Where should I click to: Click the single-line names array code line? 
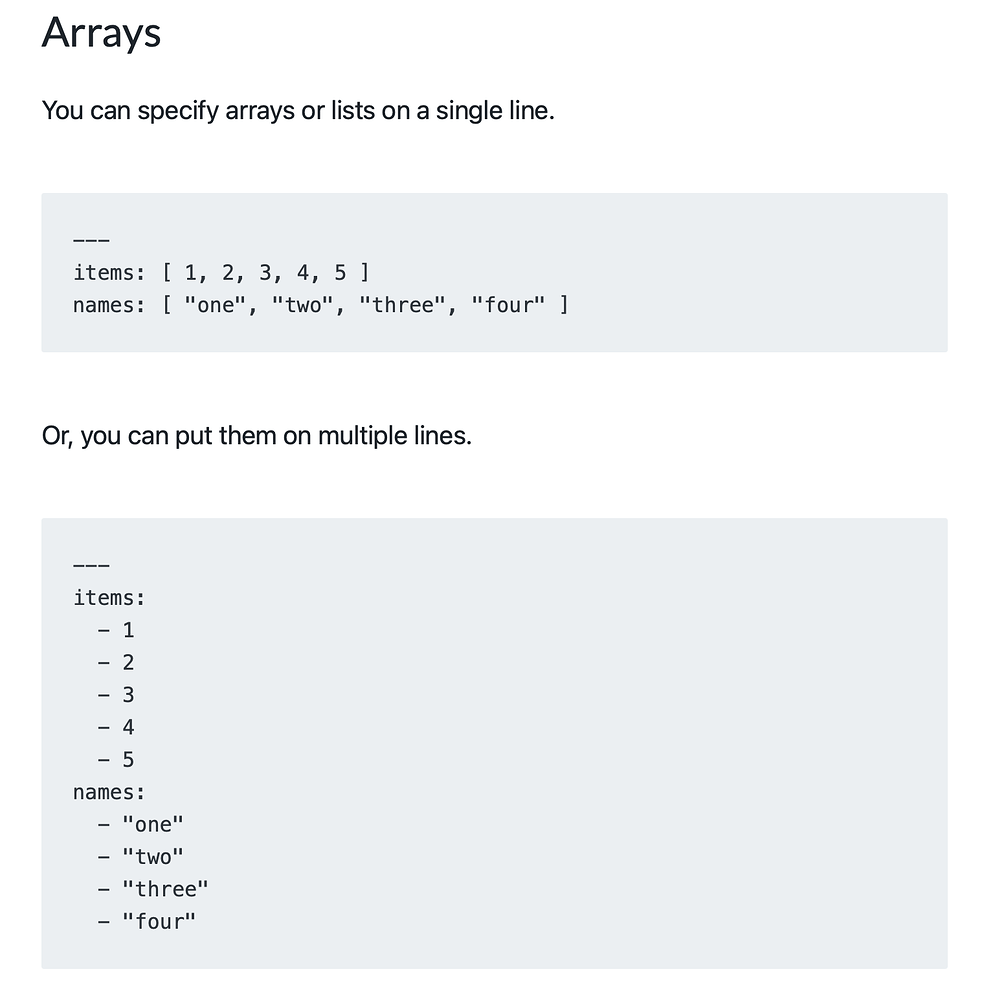pyautogui.click(x=320, y=305)
